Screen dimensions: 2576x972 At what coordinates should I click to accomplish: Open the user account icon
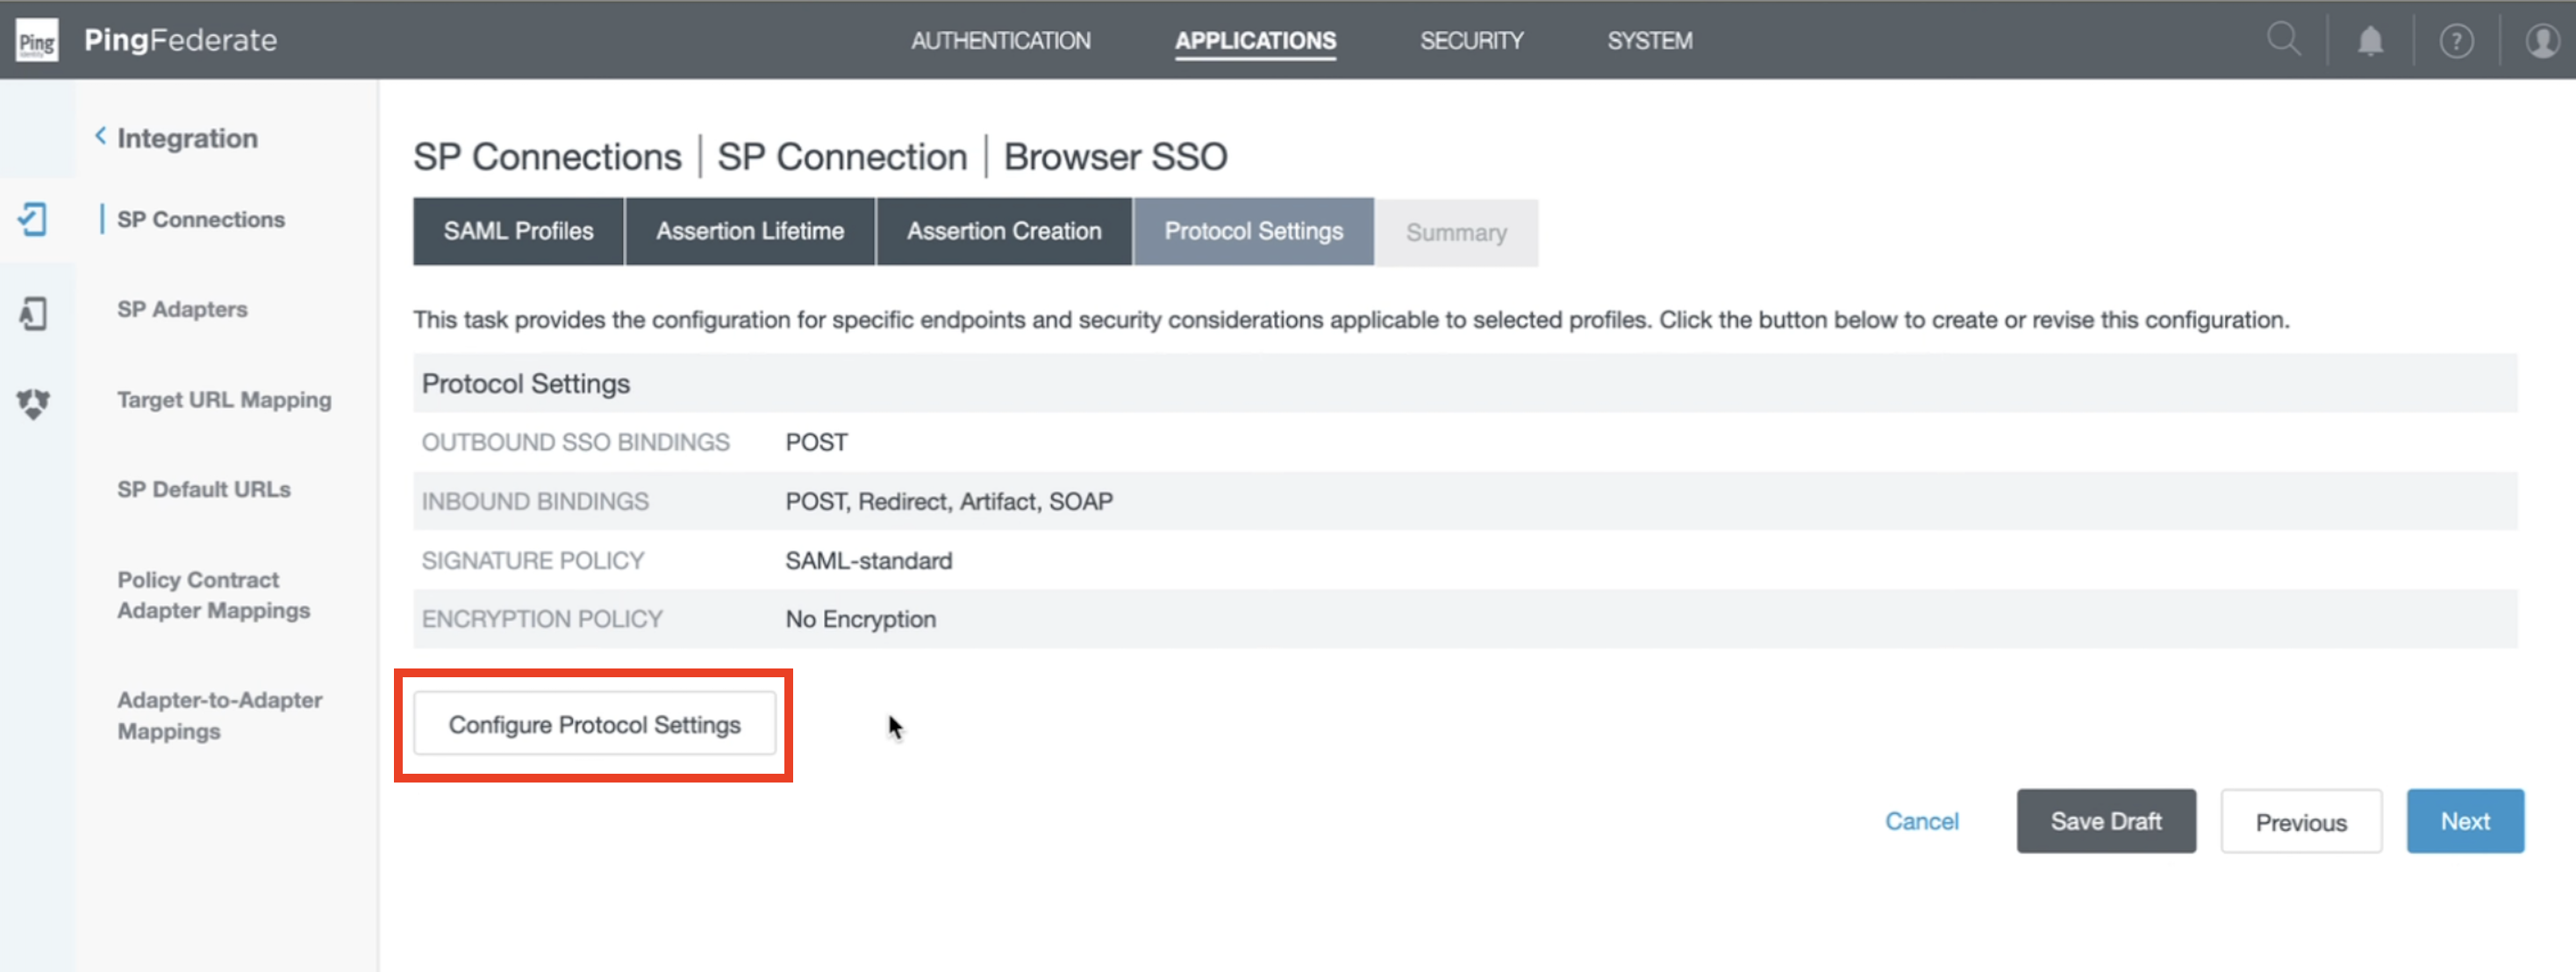pos(2542,41)
